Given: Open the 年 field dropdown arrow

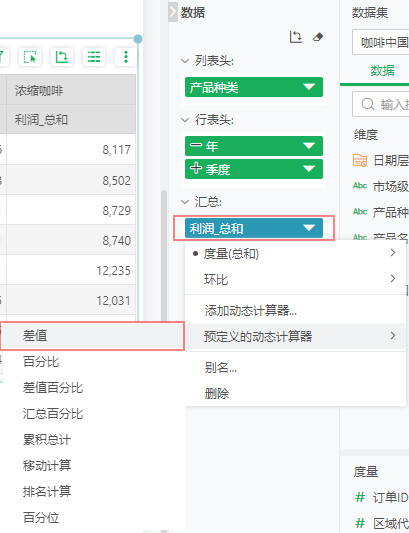Looking at the screenshot, I should point(309,146).
